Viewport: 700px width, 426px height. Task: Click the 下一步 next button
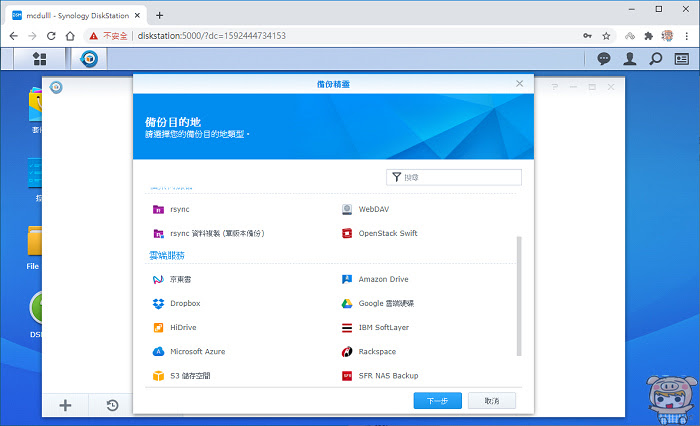click(438, 401)
